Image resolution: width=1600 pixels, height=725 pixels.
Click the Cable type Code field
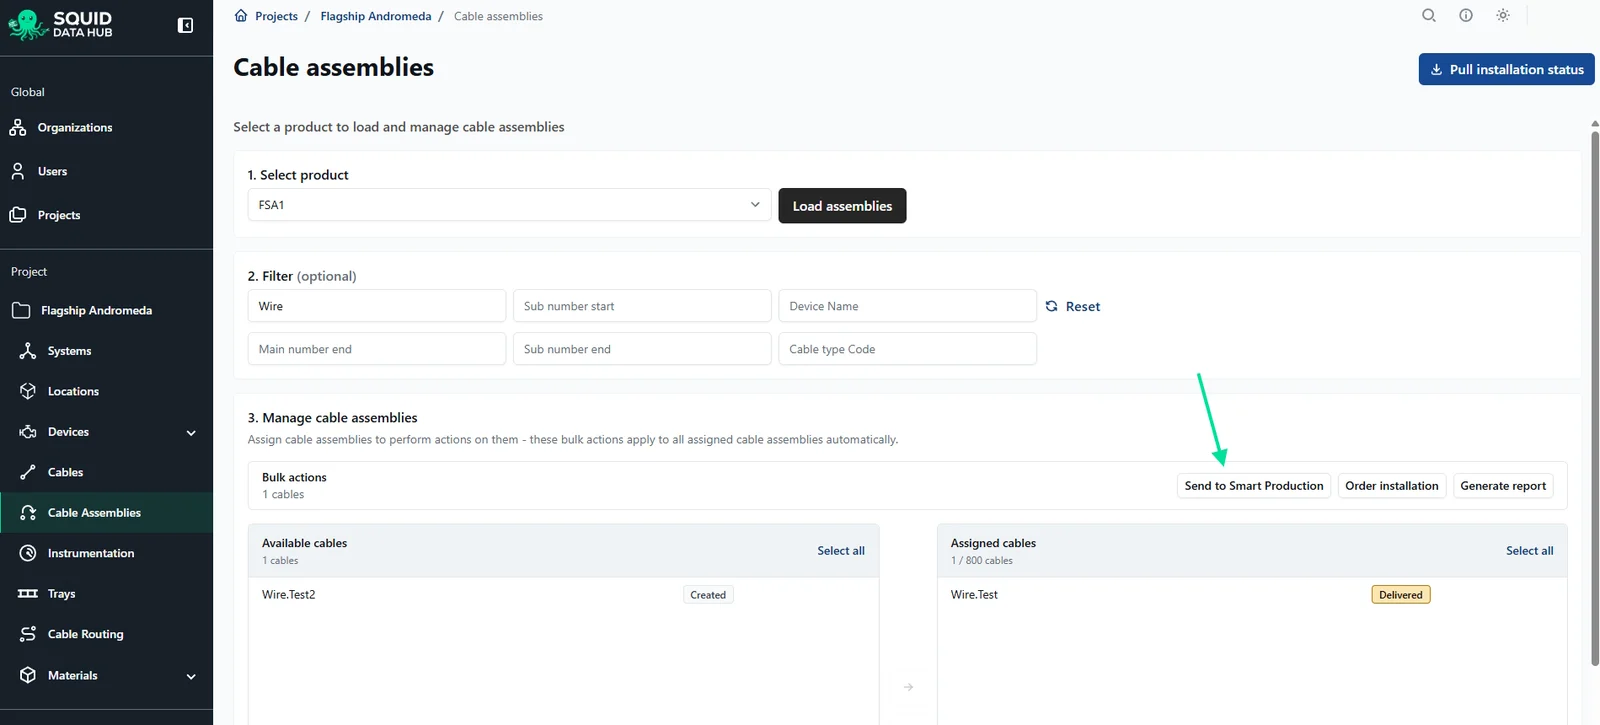pos(907,349)
